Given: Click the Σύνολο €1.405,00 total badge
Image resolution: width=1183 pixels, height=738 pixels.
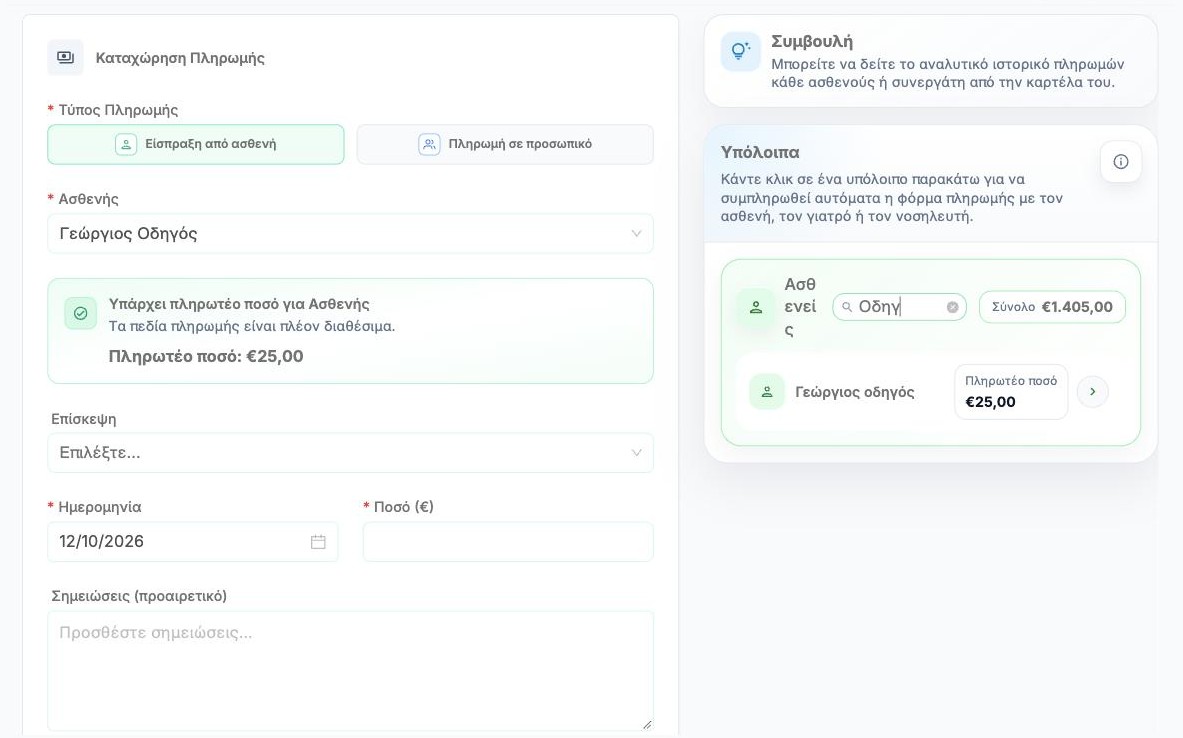Looking at the screenshot, I should pos(1052,307).
